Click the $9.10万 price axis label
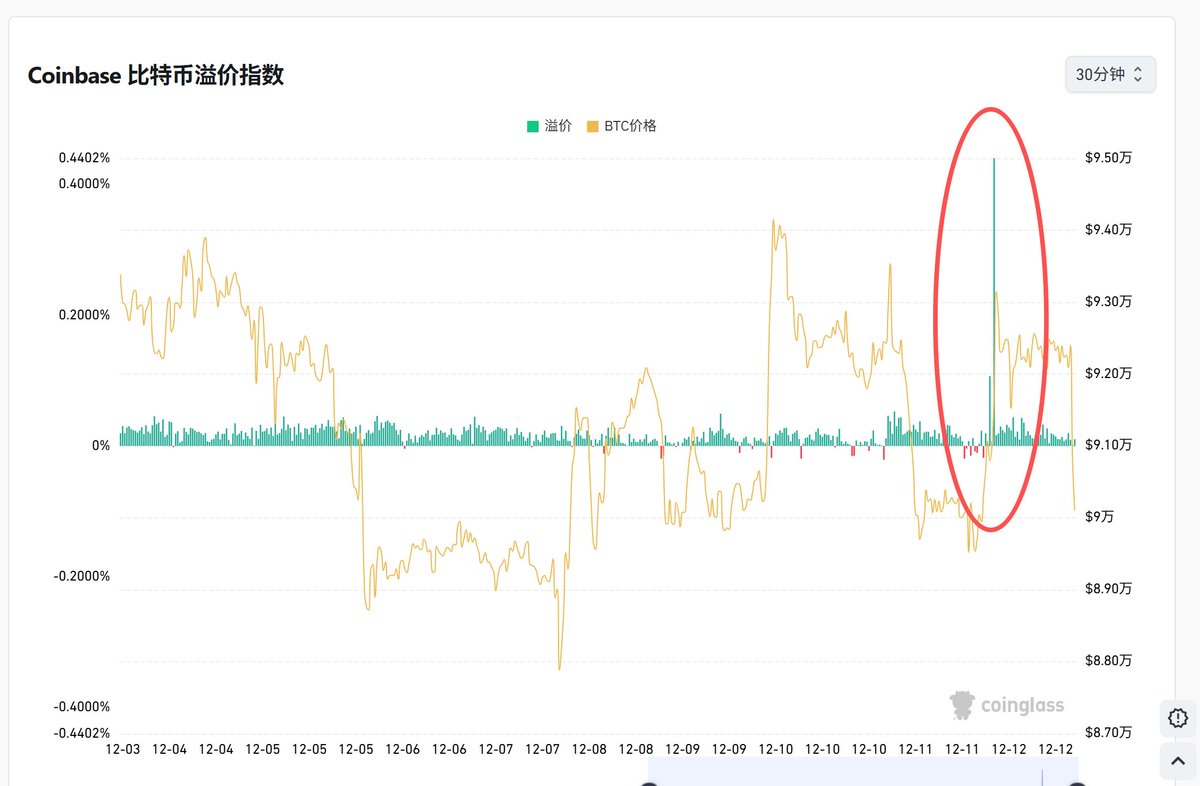 [x=1109, y=445]
